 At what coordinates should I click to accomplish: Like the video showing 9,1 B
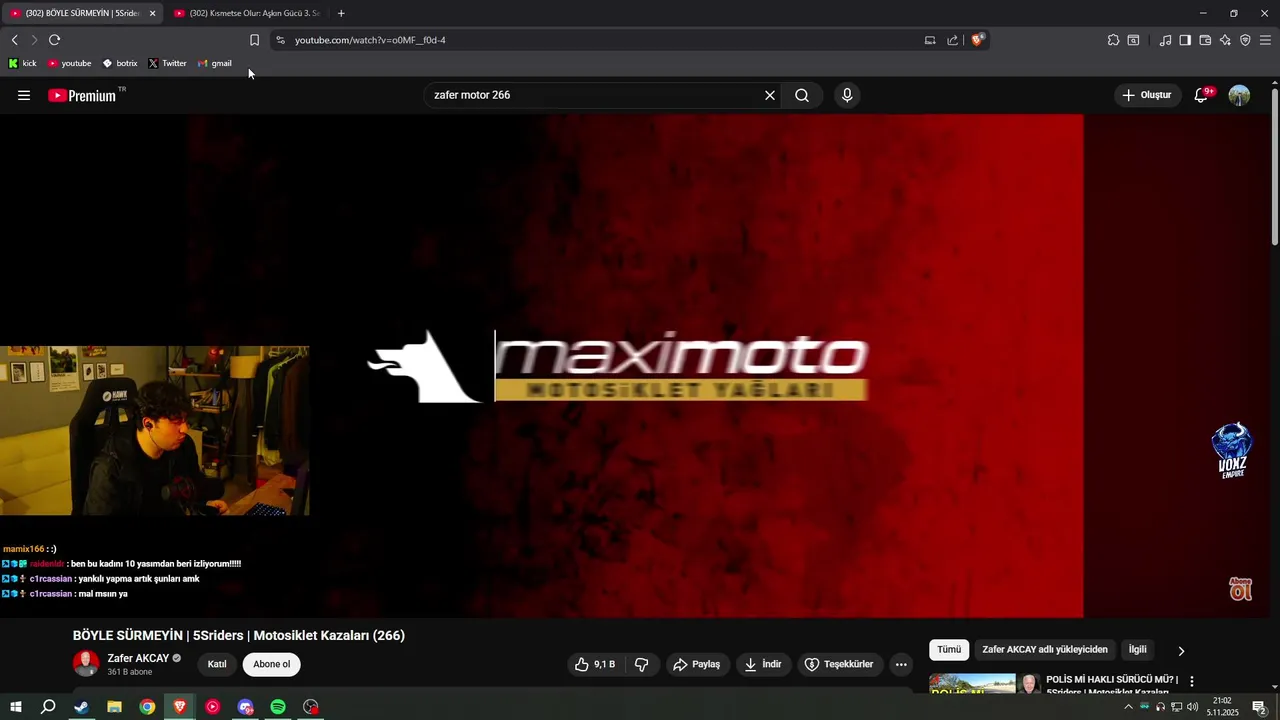(594, 664)
